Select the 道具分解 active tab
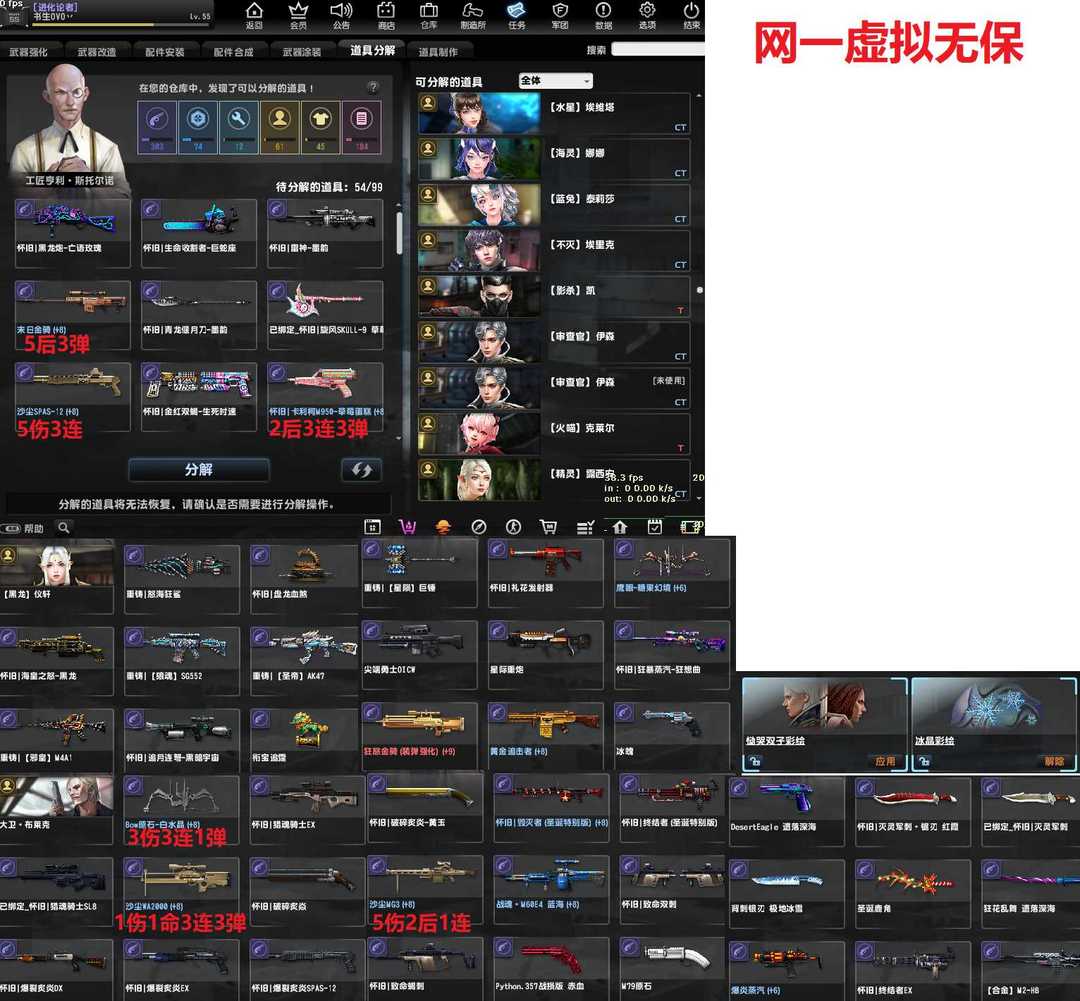Screen dimensions: 1080x1001 [x=373, y=50]
